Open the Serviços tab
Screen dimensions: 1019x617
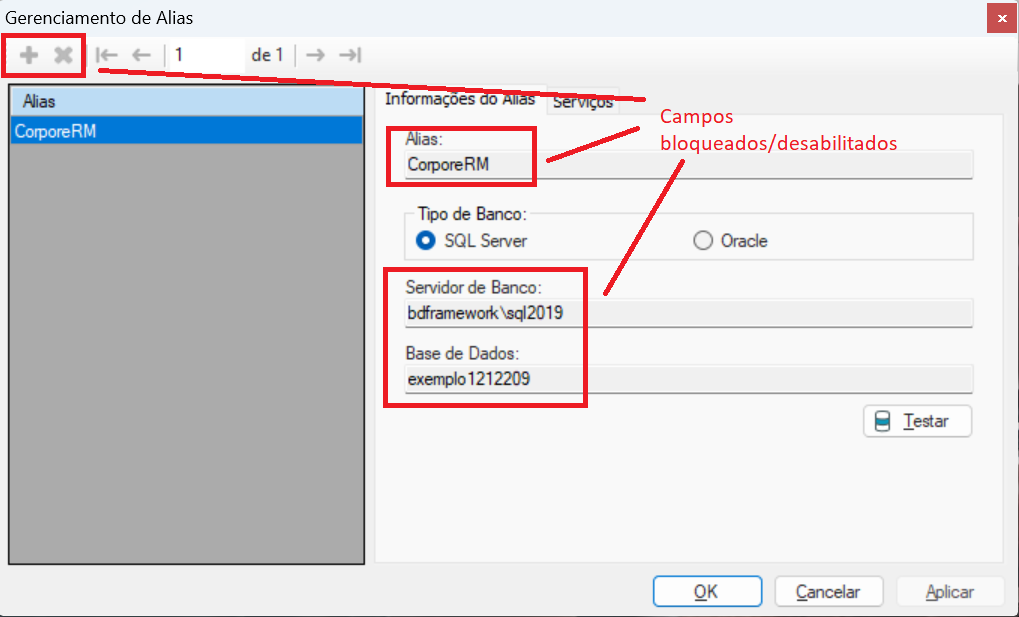tap(583, 102)
